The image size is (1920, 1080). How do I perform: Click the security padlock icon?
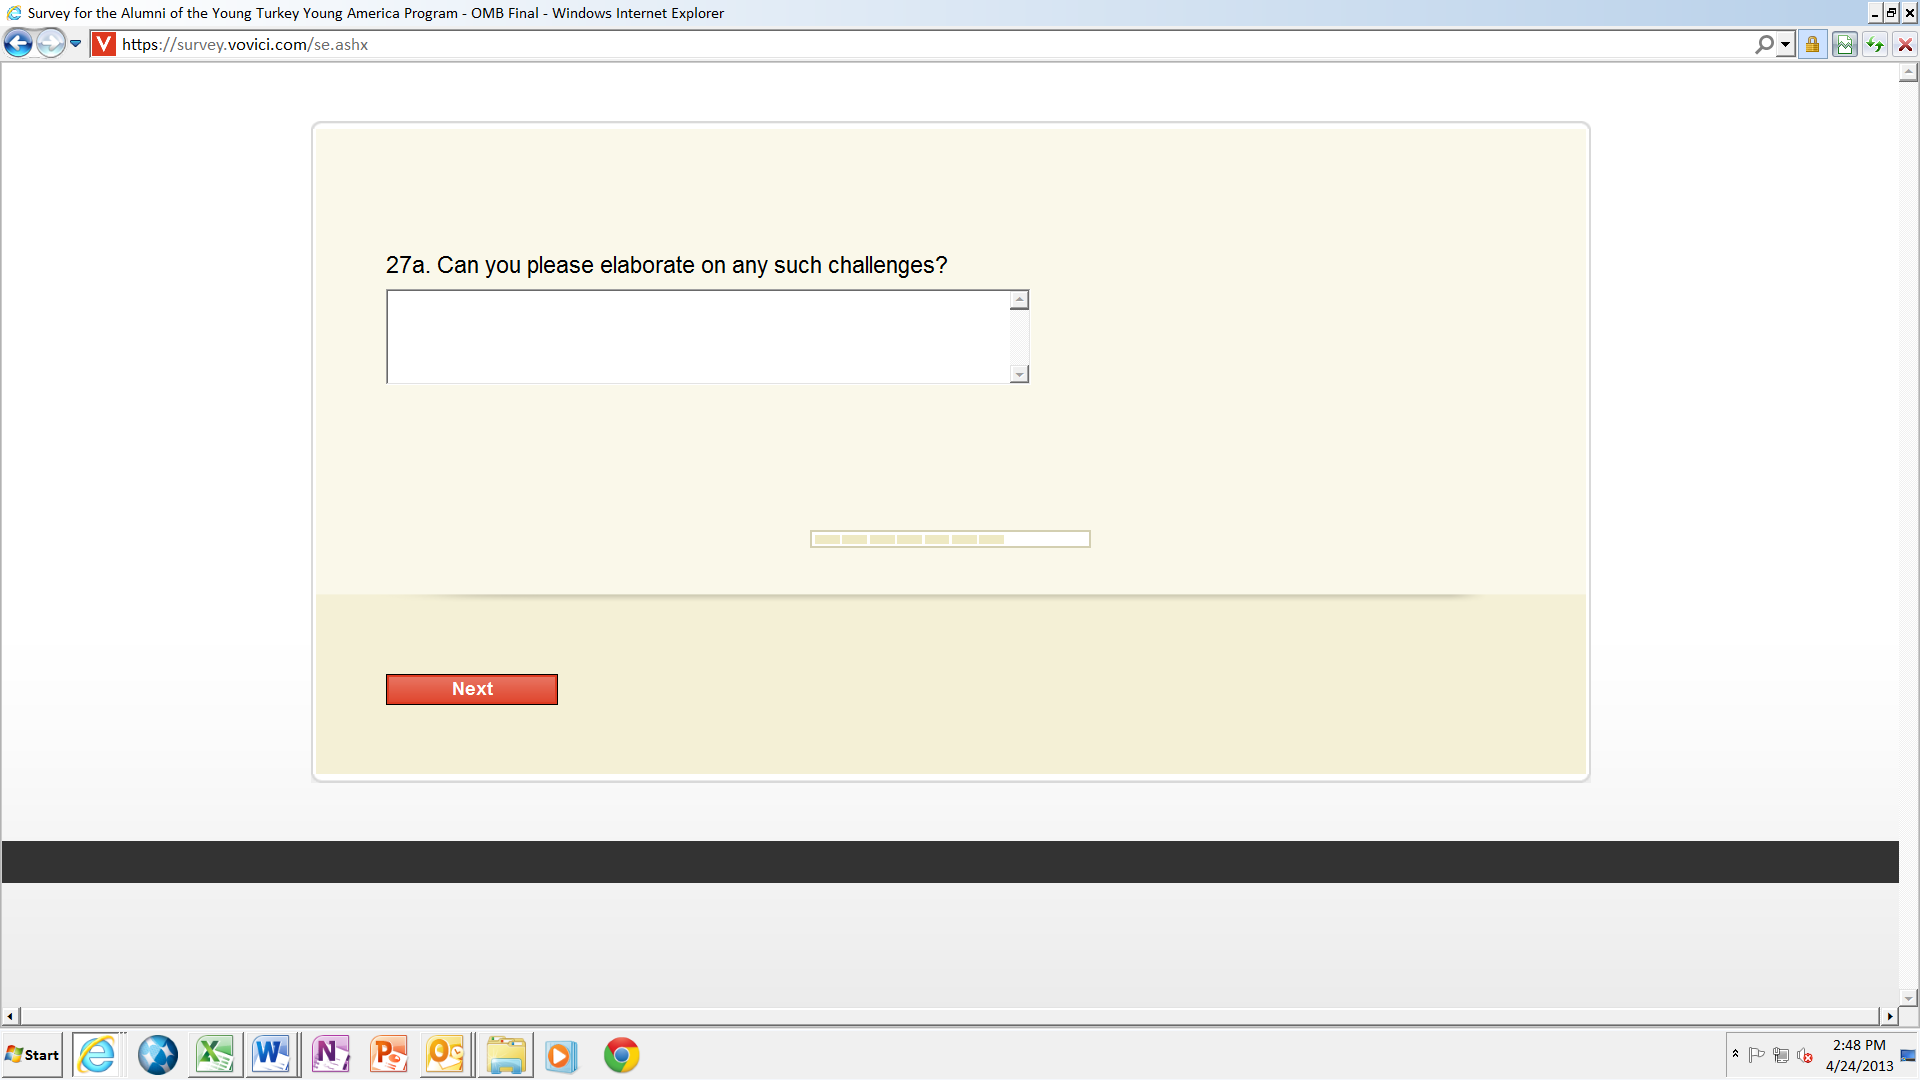pos(1812,44)
